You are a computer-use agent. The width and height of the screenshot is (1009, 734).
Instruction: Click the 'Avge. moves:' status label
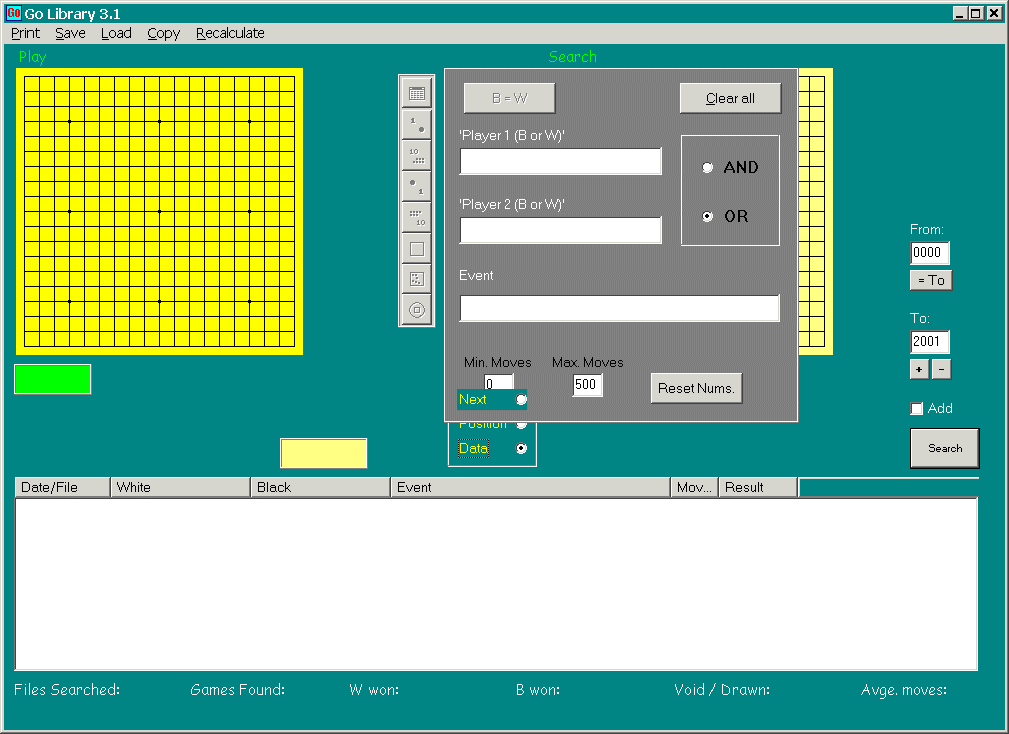tap(903, 690)
